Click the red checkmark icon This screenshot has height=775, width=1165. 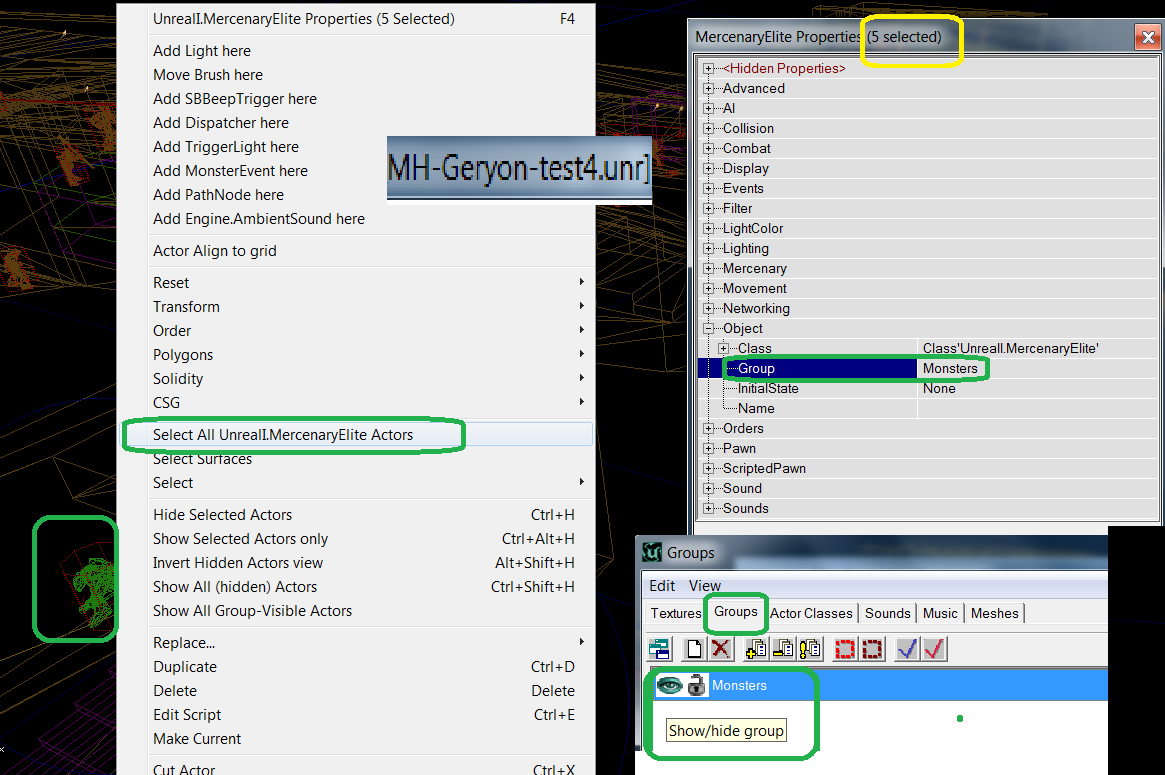point(934,649)
